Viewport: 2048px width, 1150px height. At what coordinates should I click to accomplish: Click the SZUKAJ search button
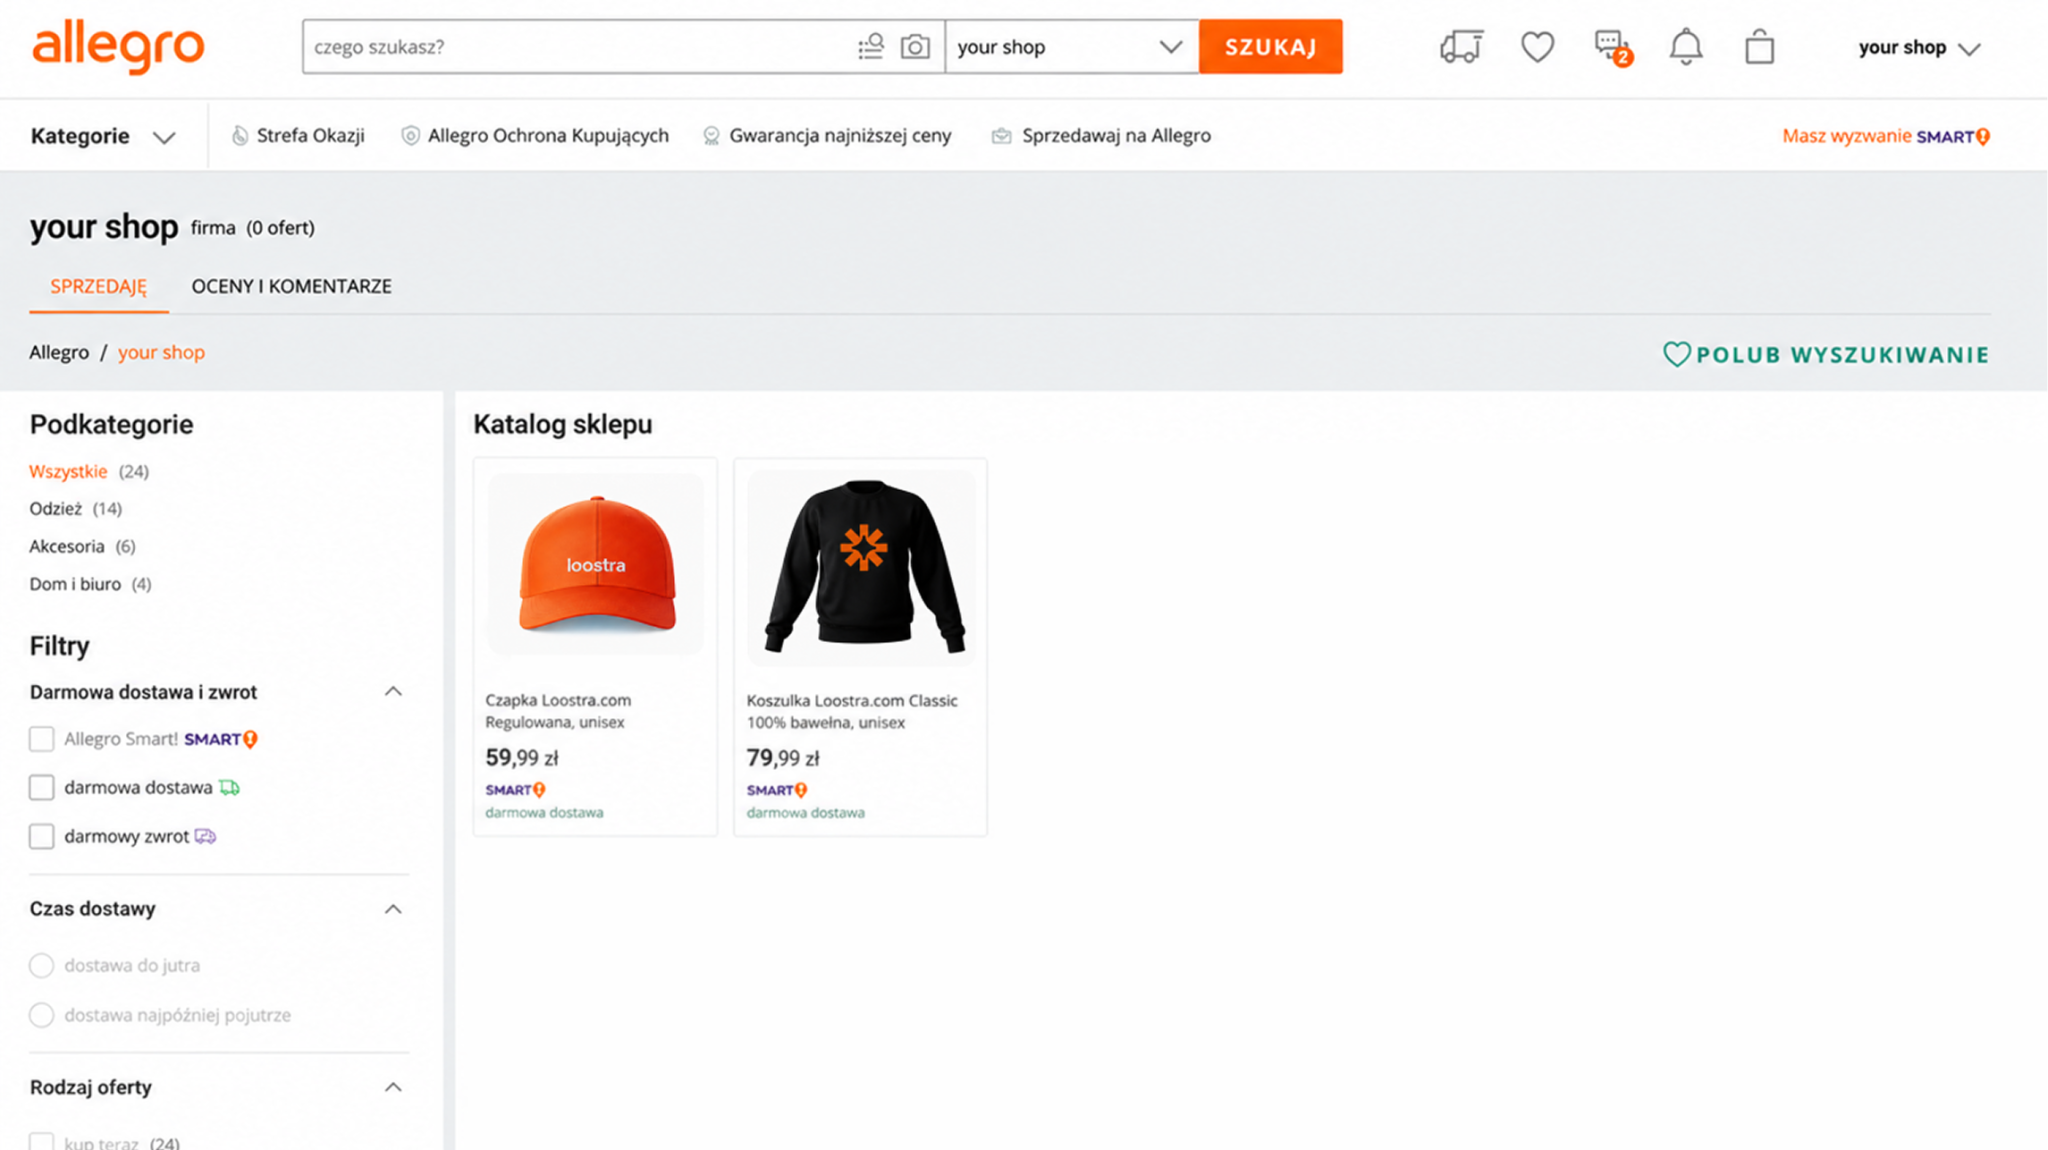1270,47
